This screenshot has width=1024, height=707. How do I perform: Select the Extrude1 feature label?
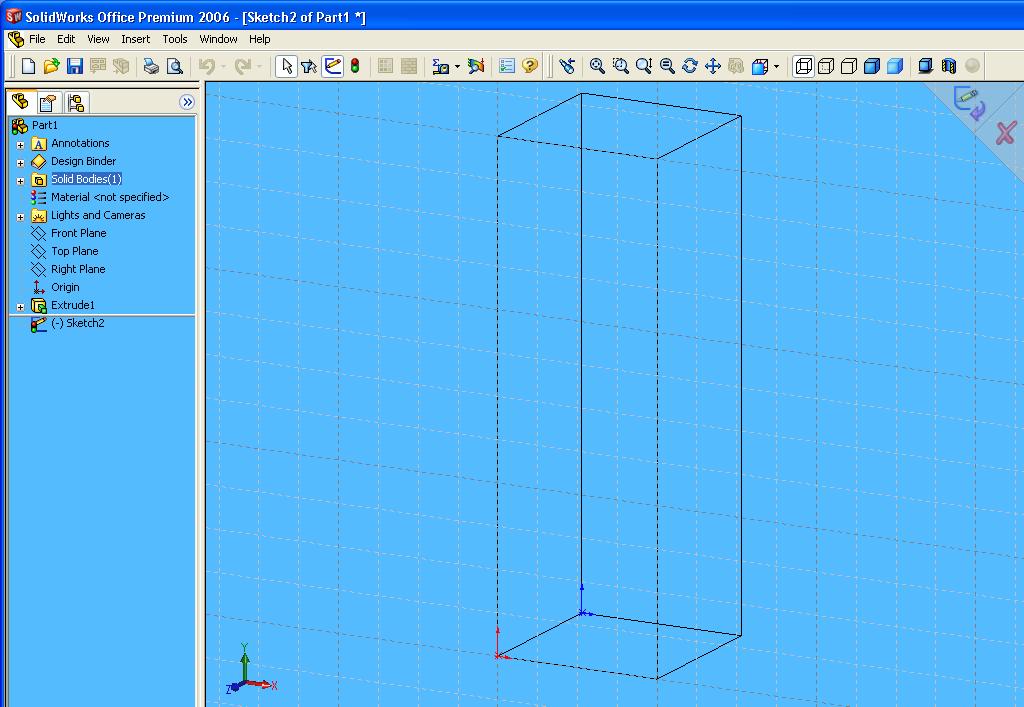pos(73,305)
